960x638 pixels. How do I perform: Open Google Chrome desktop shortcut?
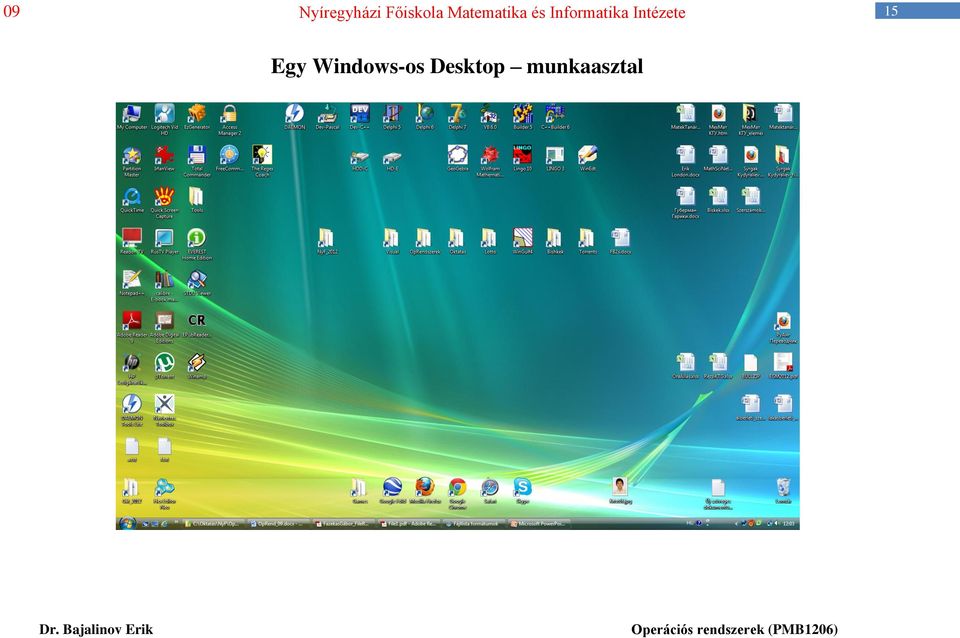[x=457, y=494]
